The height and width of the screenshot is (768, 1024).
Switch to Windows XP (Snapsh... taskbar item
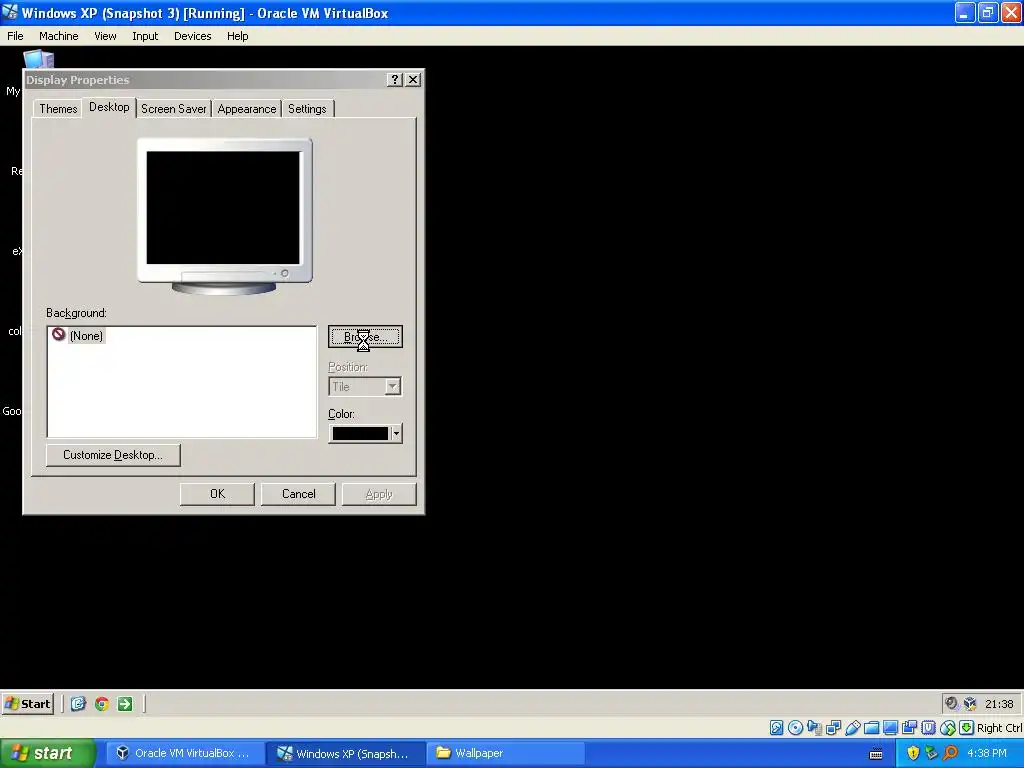346,754
